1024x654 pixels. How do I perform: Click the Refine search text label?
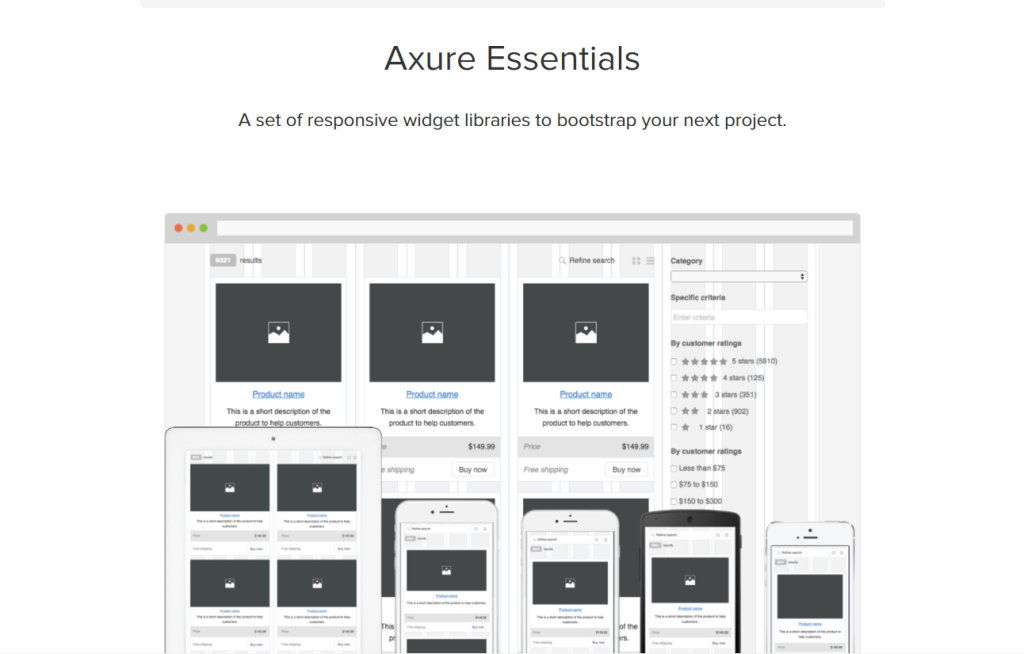pyautogui.click(x=592, y=260)
